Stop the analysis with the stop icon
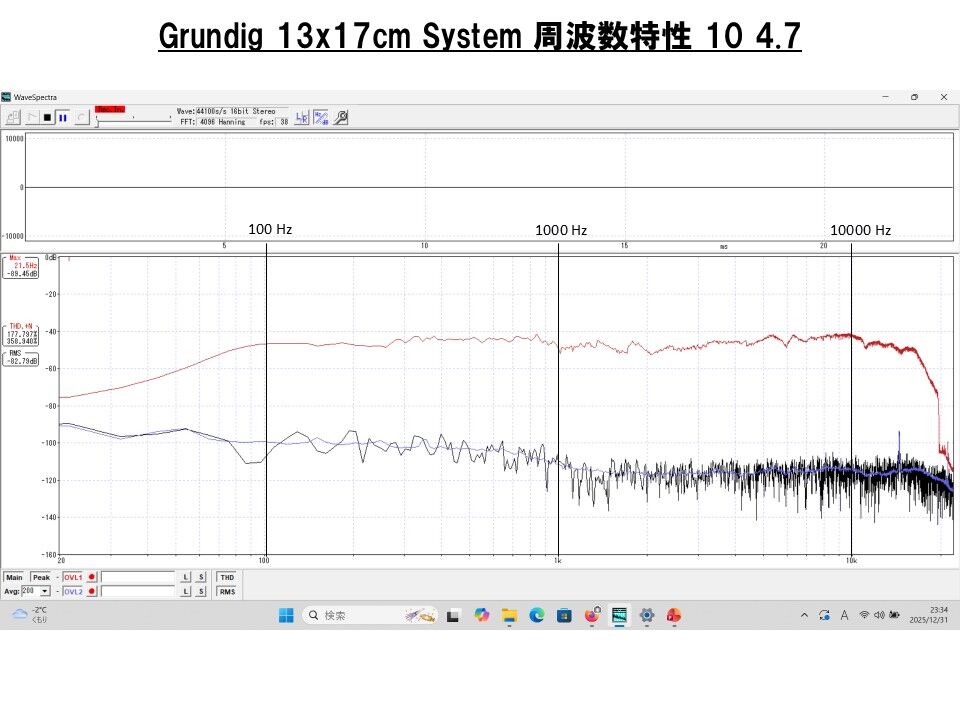Viewport: 960px width, 720px height. click(47, 117)
